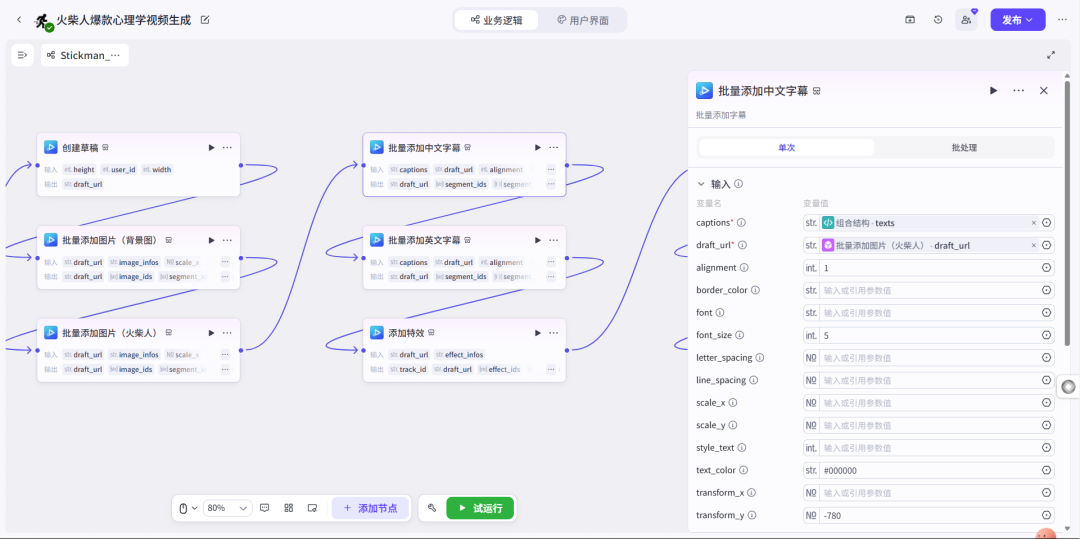Select the 单次 mode option
This screenshot has height=539, width=1080.
(787, 147)
